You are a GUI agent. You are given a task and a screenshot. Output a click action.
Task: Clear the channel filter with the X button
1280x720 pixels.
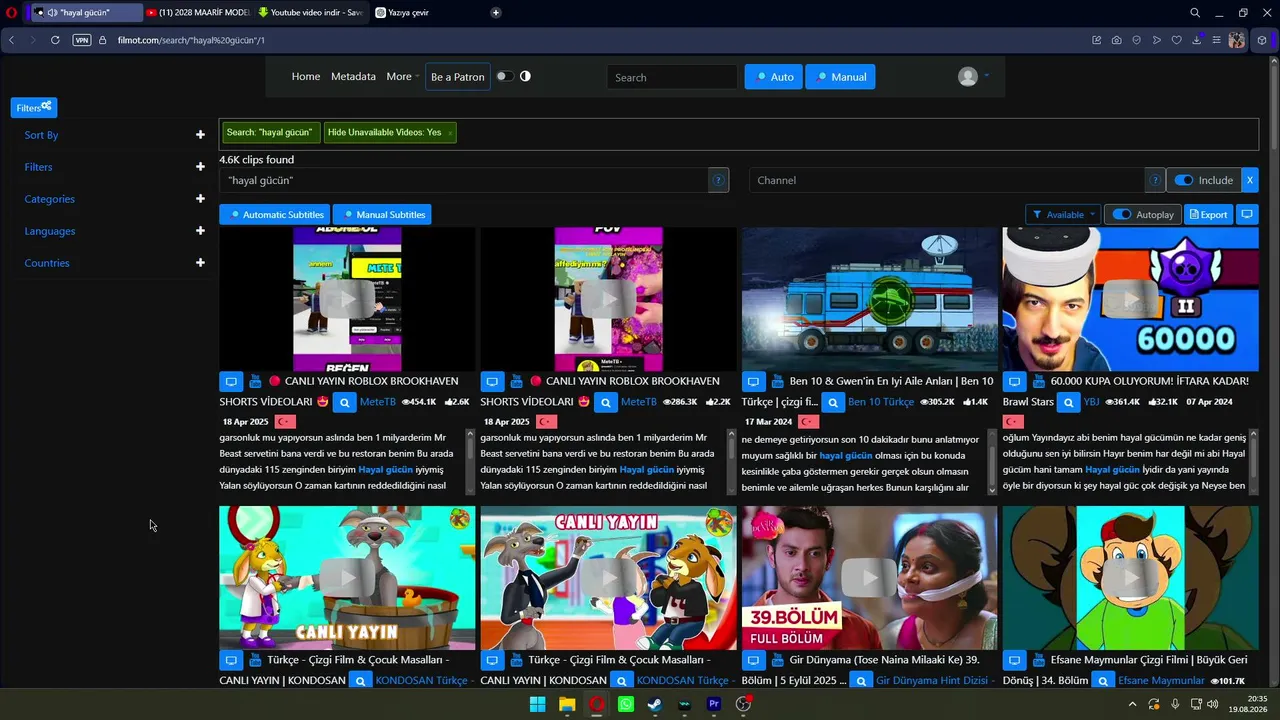[x=1249, y=180]
